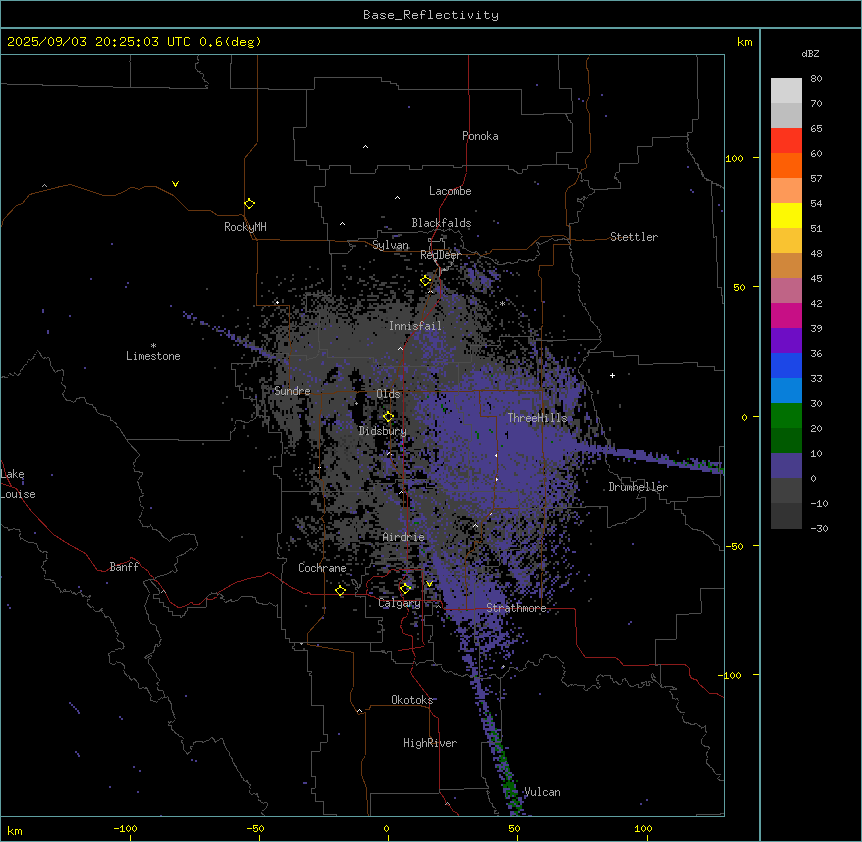The height and width of the screenshot is (842, 862).
Task: Click the Limestone label
Action: pos(153,356)
